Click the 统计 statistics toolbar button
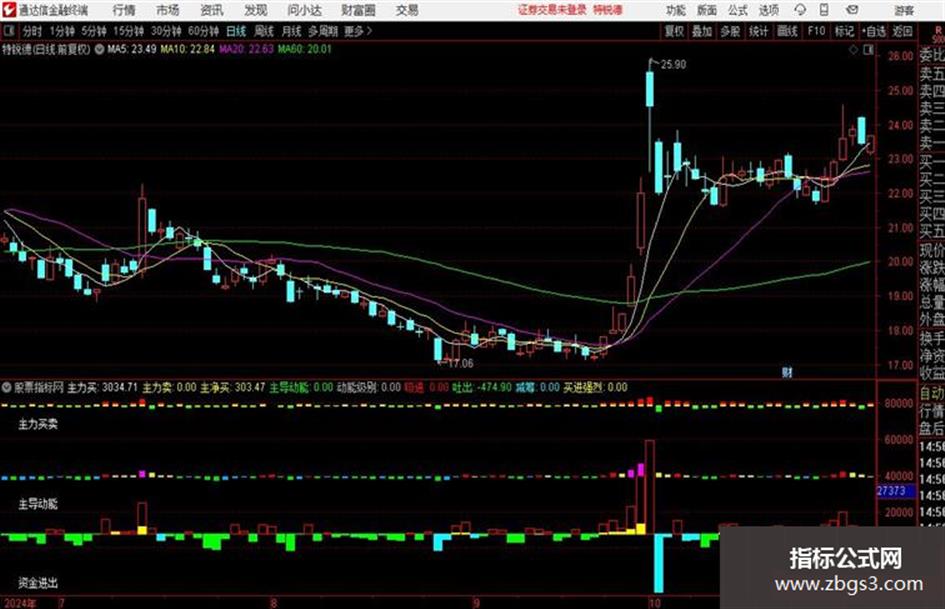Image resolution: width=945 pixels, height=609 pixels. (x=758, y=31)
